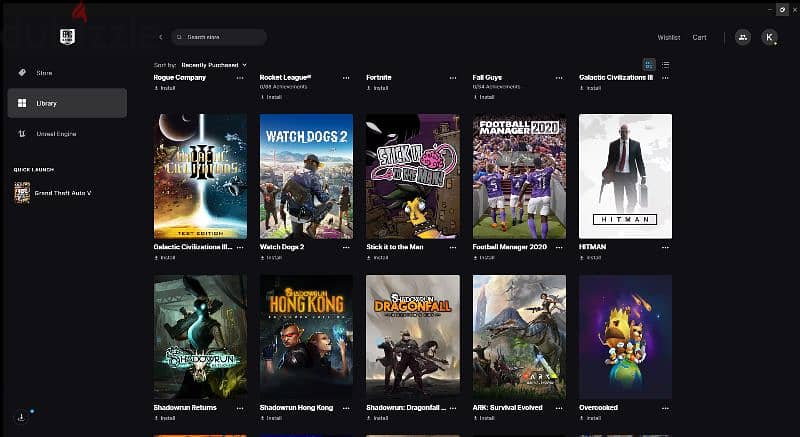Image resolution: width=800 pixels, height=437 pixels.
Task: Open ARK: Survival Evolved cover art
Action: tap(519, 337)
